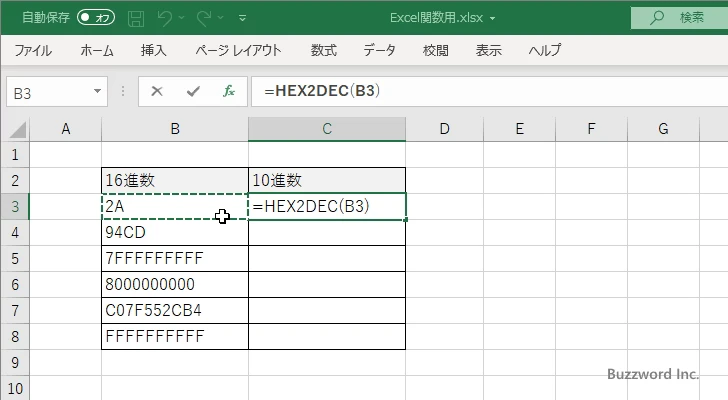Toggle the AutoSave switch
The width and height of the screenshot is (728, 400).
96,18
